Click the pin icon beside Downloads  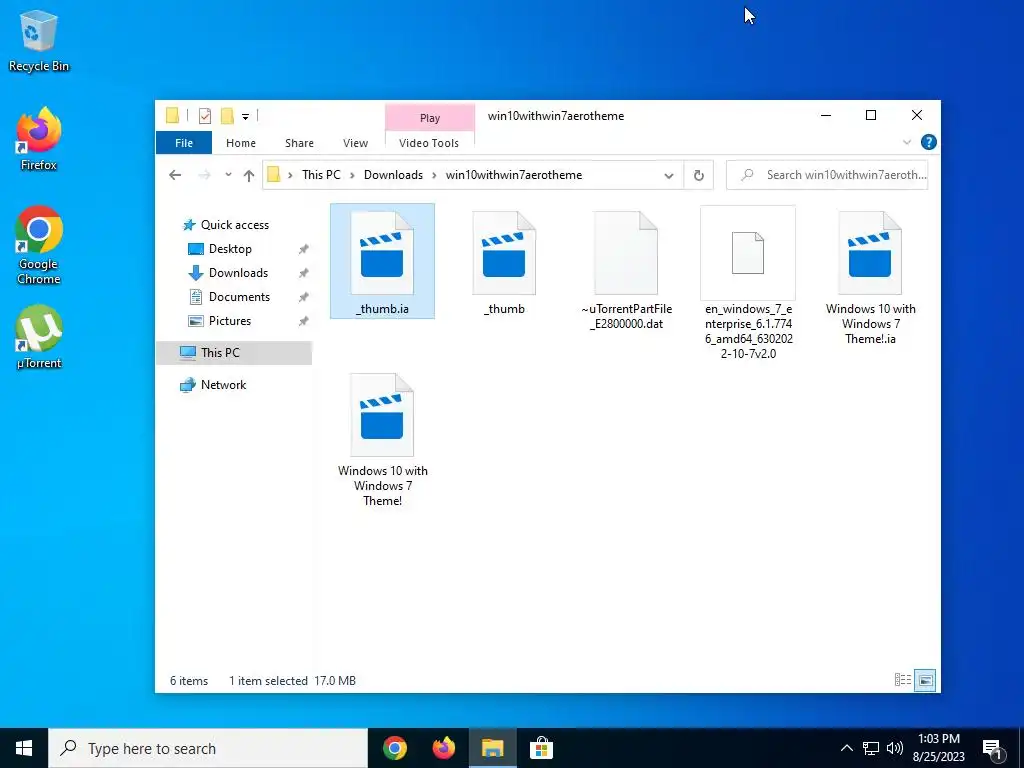[303, 273]
